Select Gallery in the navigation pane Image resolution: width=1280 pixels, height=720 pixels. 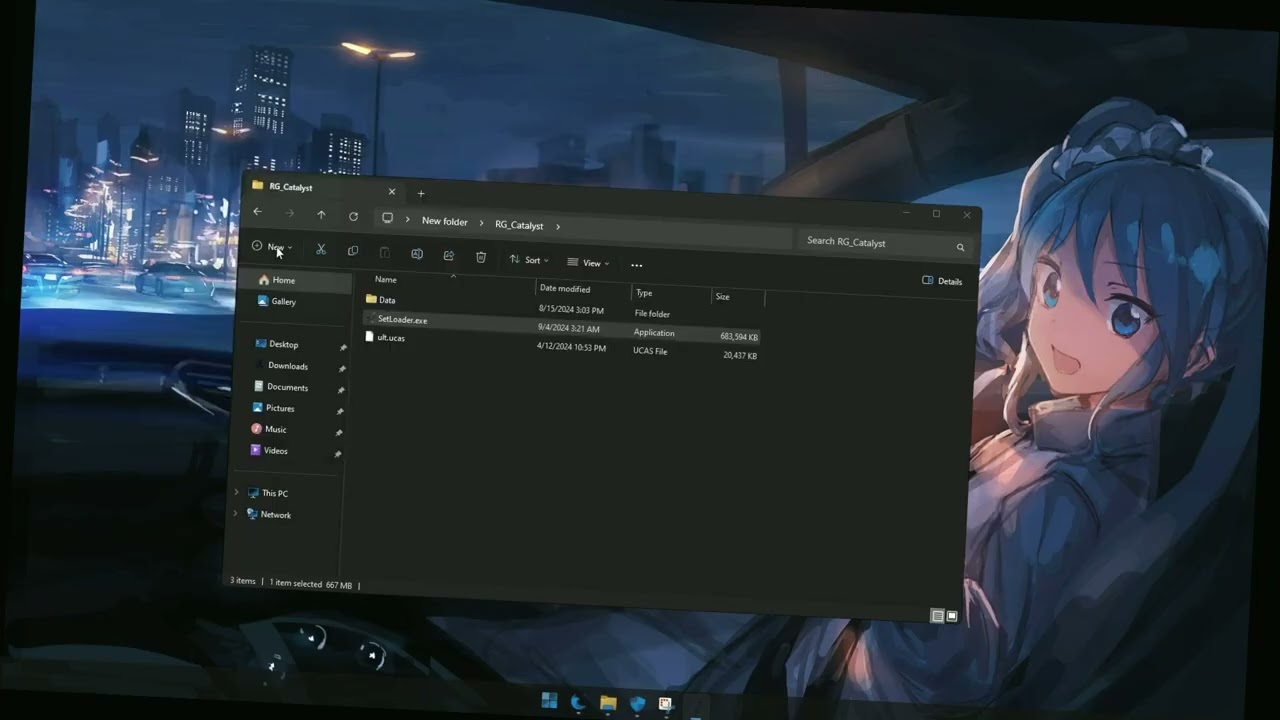coord(277,301)
